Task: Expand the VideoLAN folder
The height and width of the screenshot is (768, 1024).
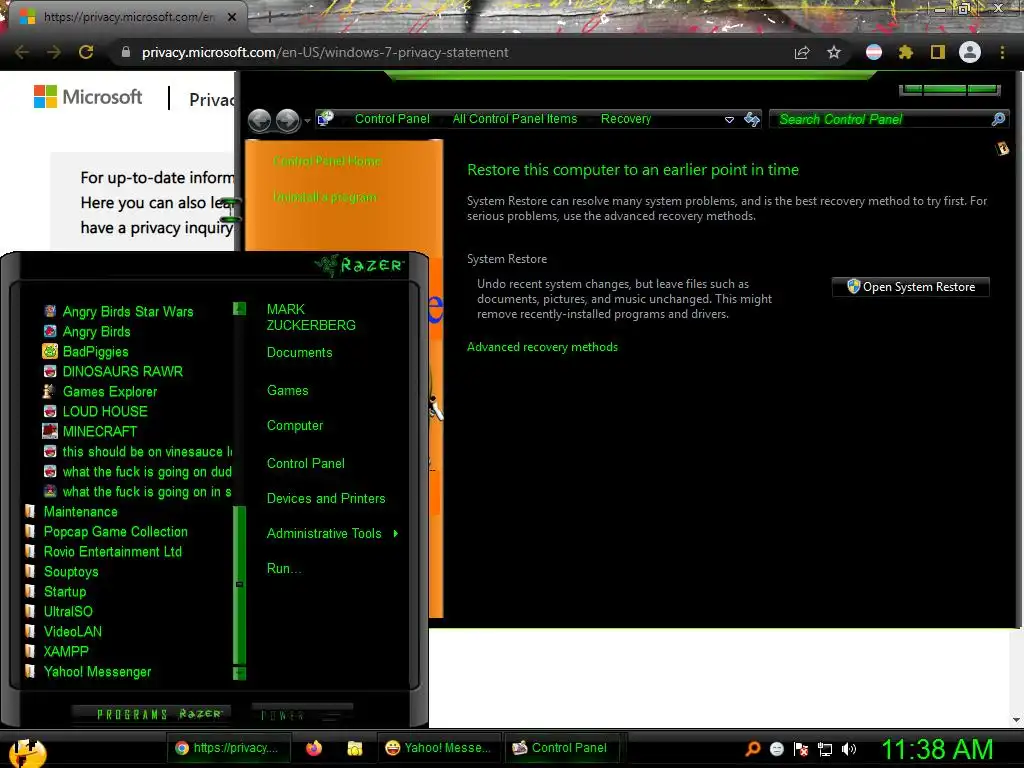Action: click(x=63, y=632)
